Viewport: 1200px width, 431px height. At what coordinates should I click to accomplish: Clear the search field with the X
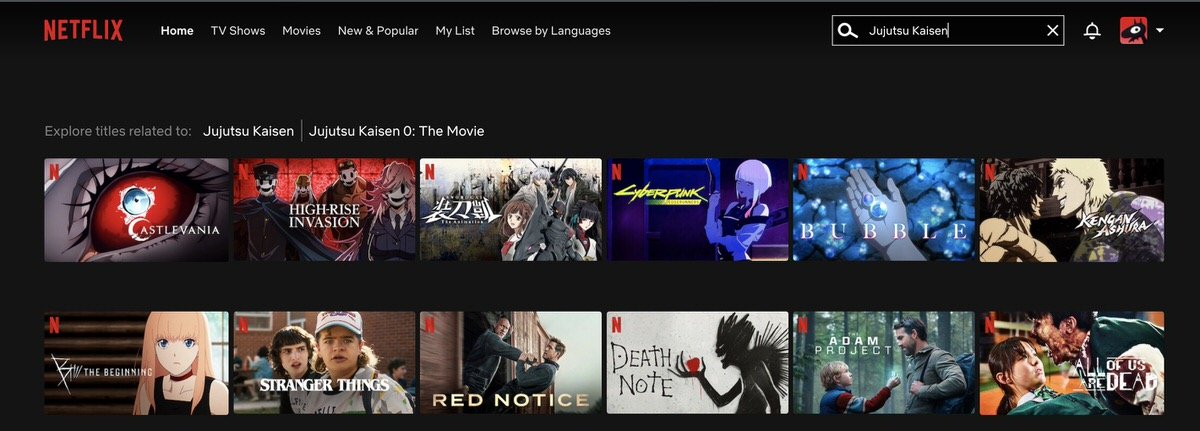point(1052,31)
